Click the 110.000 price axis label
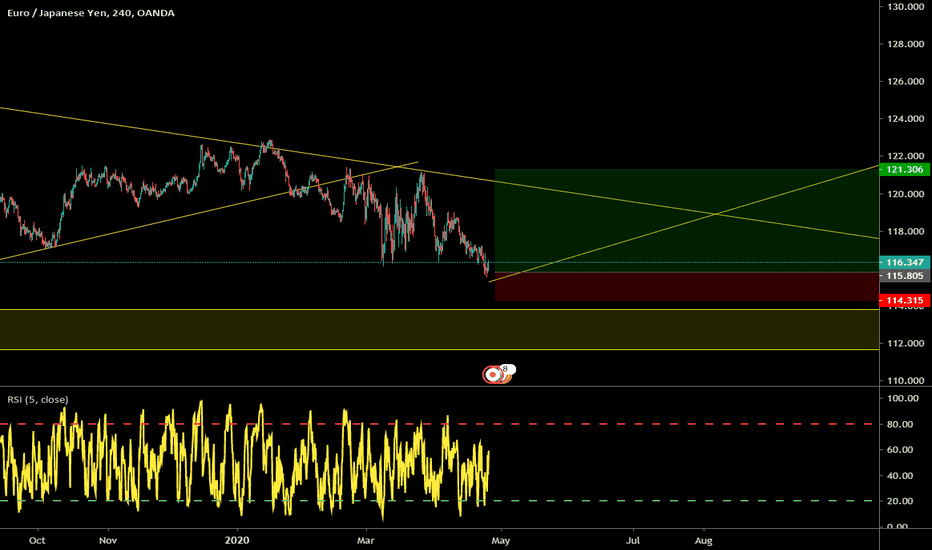The height and width of the screenshot is (550, 932). pos(905,381)
